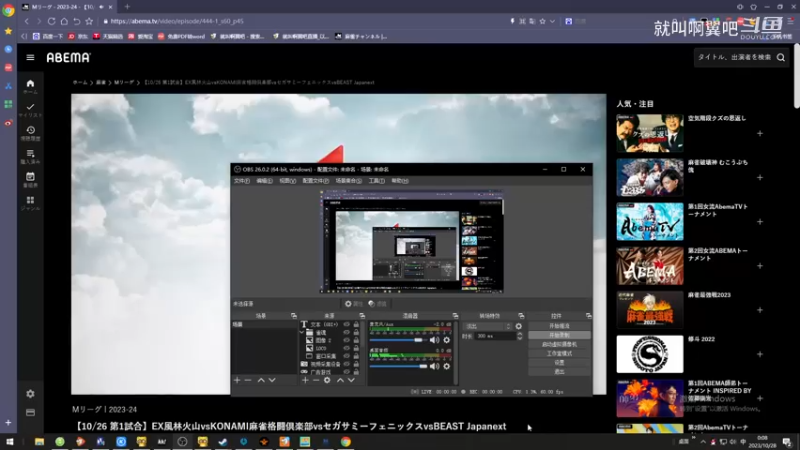The height and width of the screenshot is (450, 800).
Task: Open Chrome from the taskbar
Action: [x=345, y=441]
